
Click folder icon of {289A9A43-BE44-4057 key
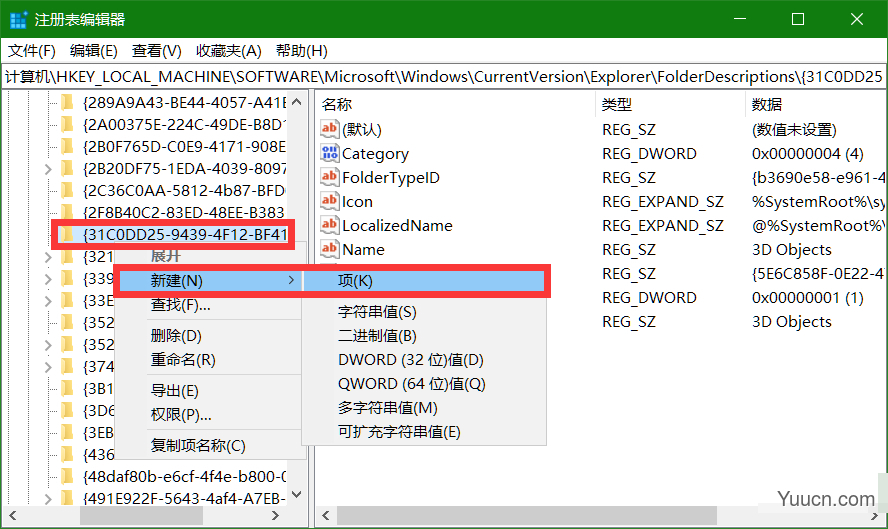(x=67, y=101)
